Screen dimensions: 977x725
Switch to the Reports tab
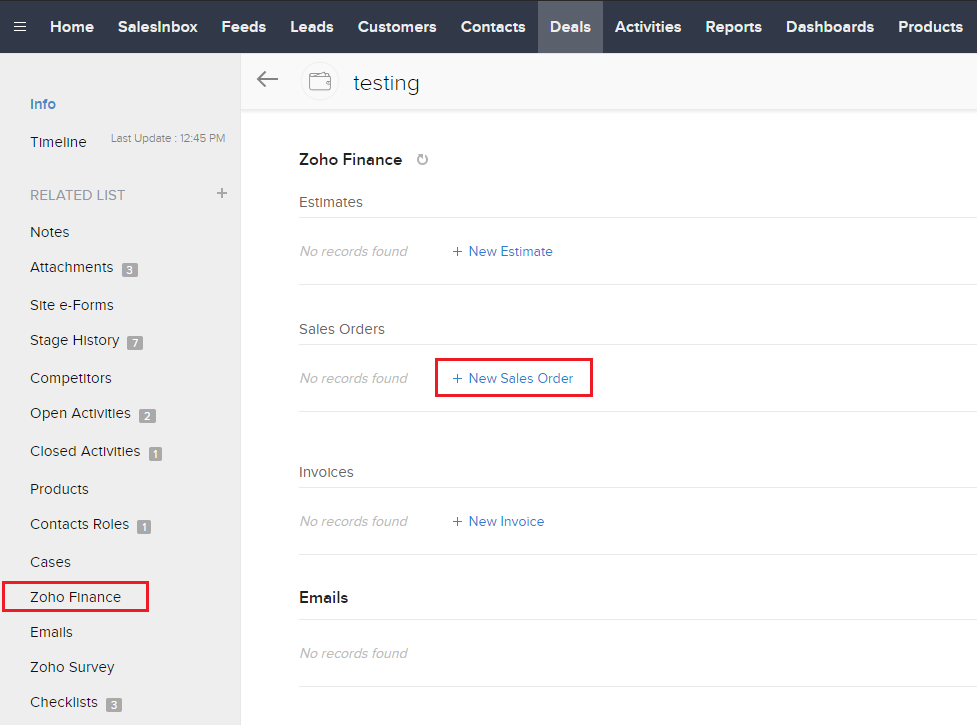click(733, 27)
